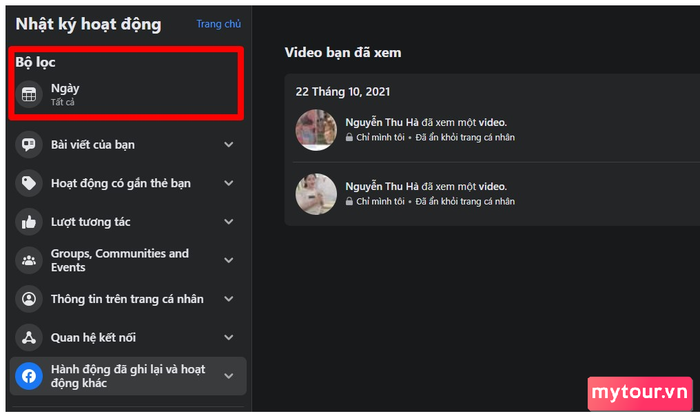Click the connections icon for Quan hệ kết nối
This screenshot has width=700, height=420.
point(29,337)
